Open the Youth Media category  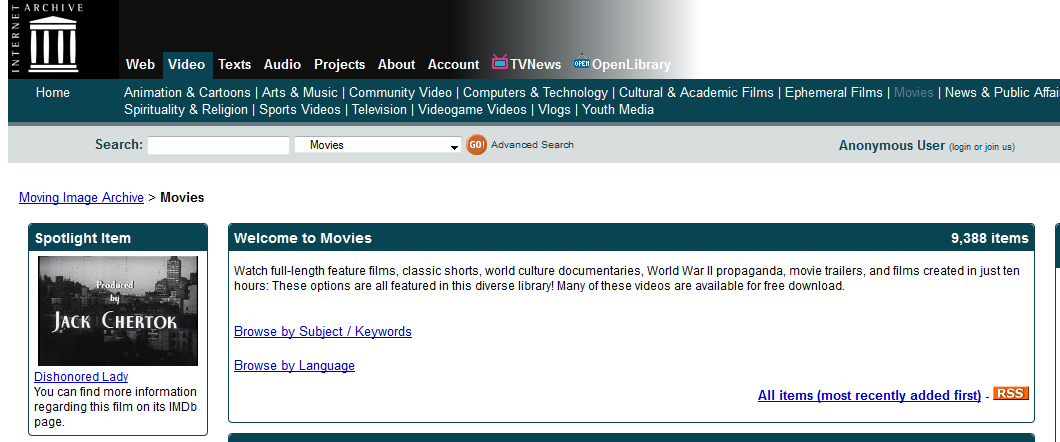(x=618, y=109)
